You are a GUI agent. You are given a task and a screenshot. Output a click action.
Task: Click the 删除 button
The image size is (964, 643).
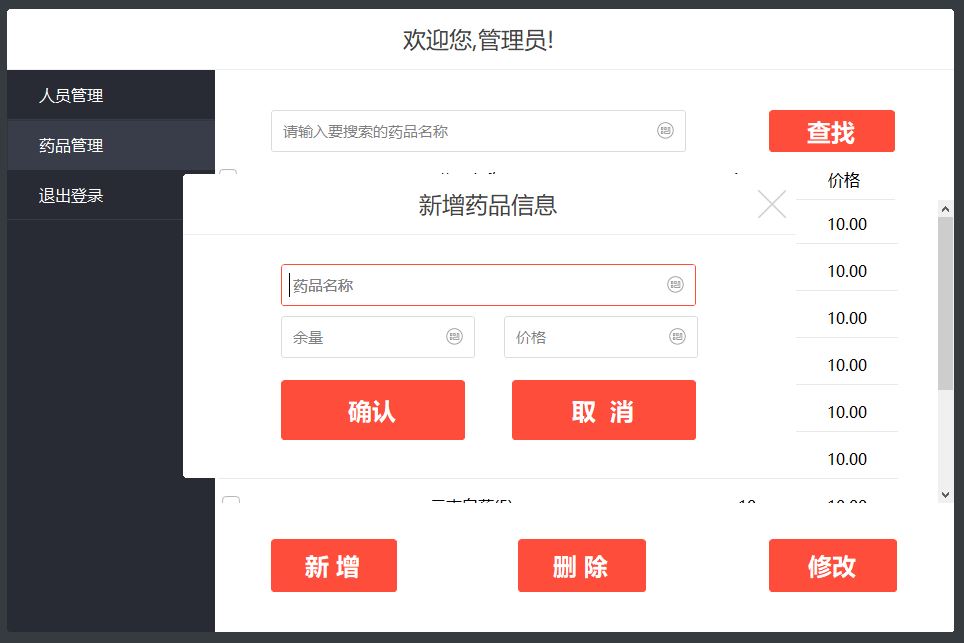(x=582, y=566)
